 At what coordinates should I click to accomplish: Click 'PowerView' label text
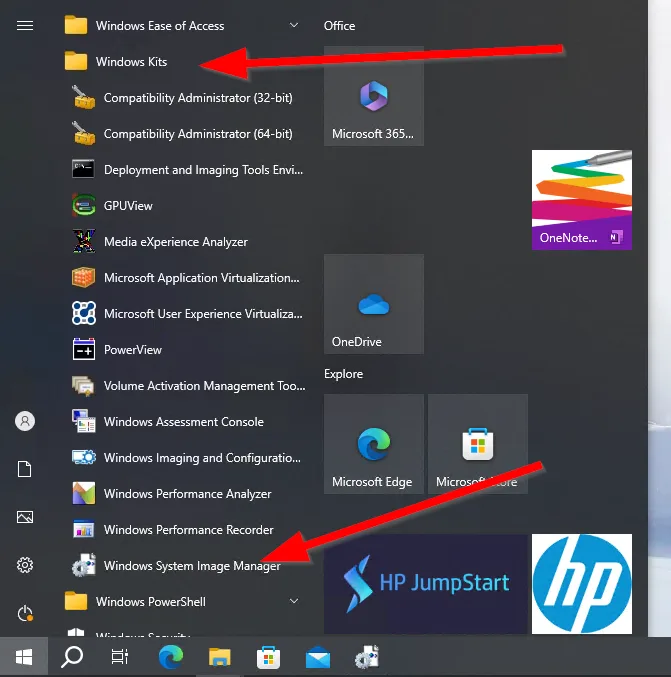[x=133, y=350]
